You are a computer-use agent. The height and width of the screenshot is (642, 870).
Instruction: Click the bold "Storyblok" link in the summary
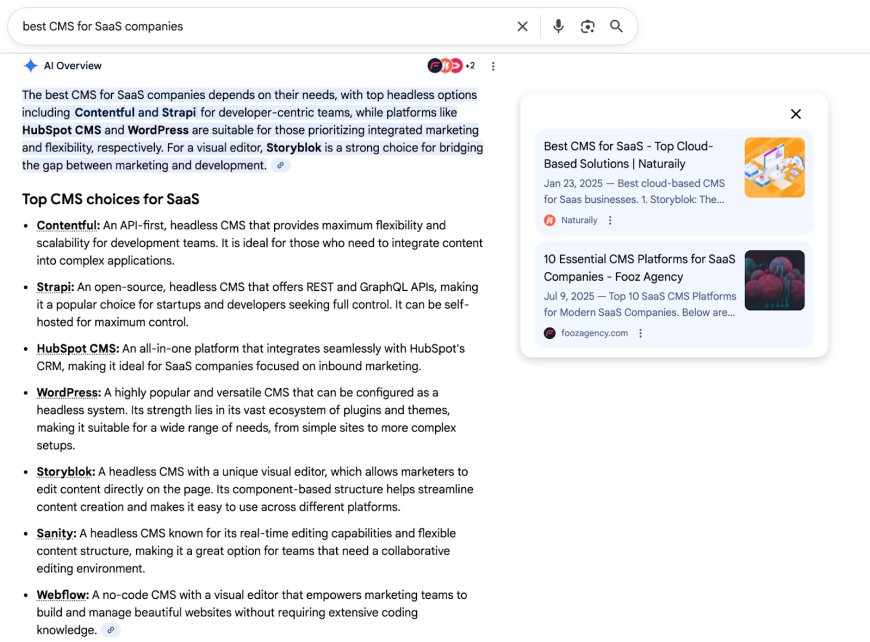pyautogui.click(x=296, y=148)
